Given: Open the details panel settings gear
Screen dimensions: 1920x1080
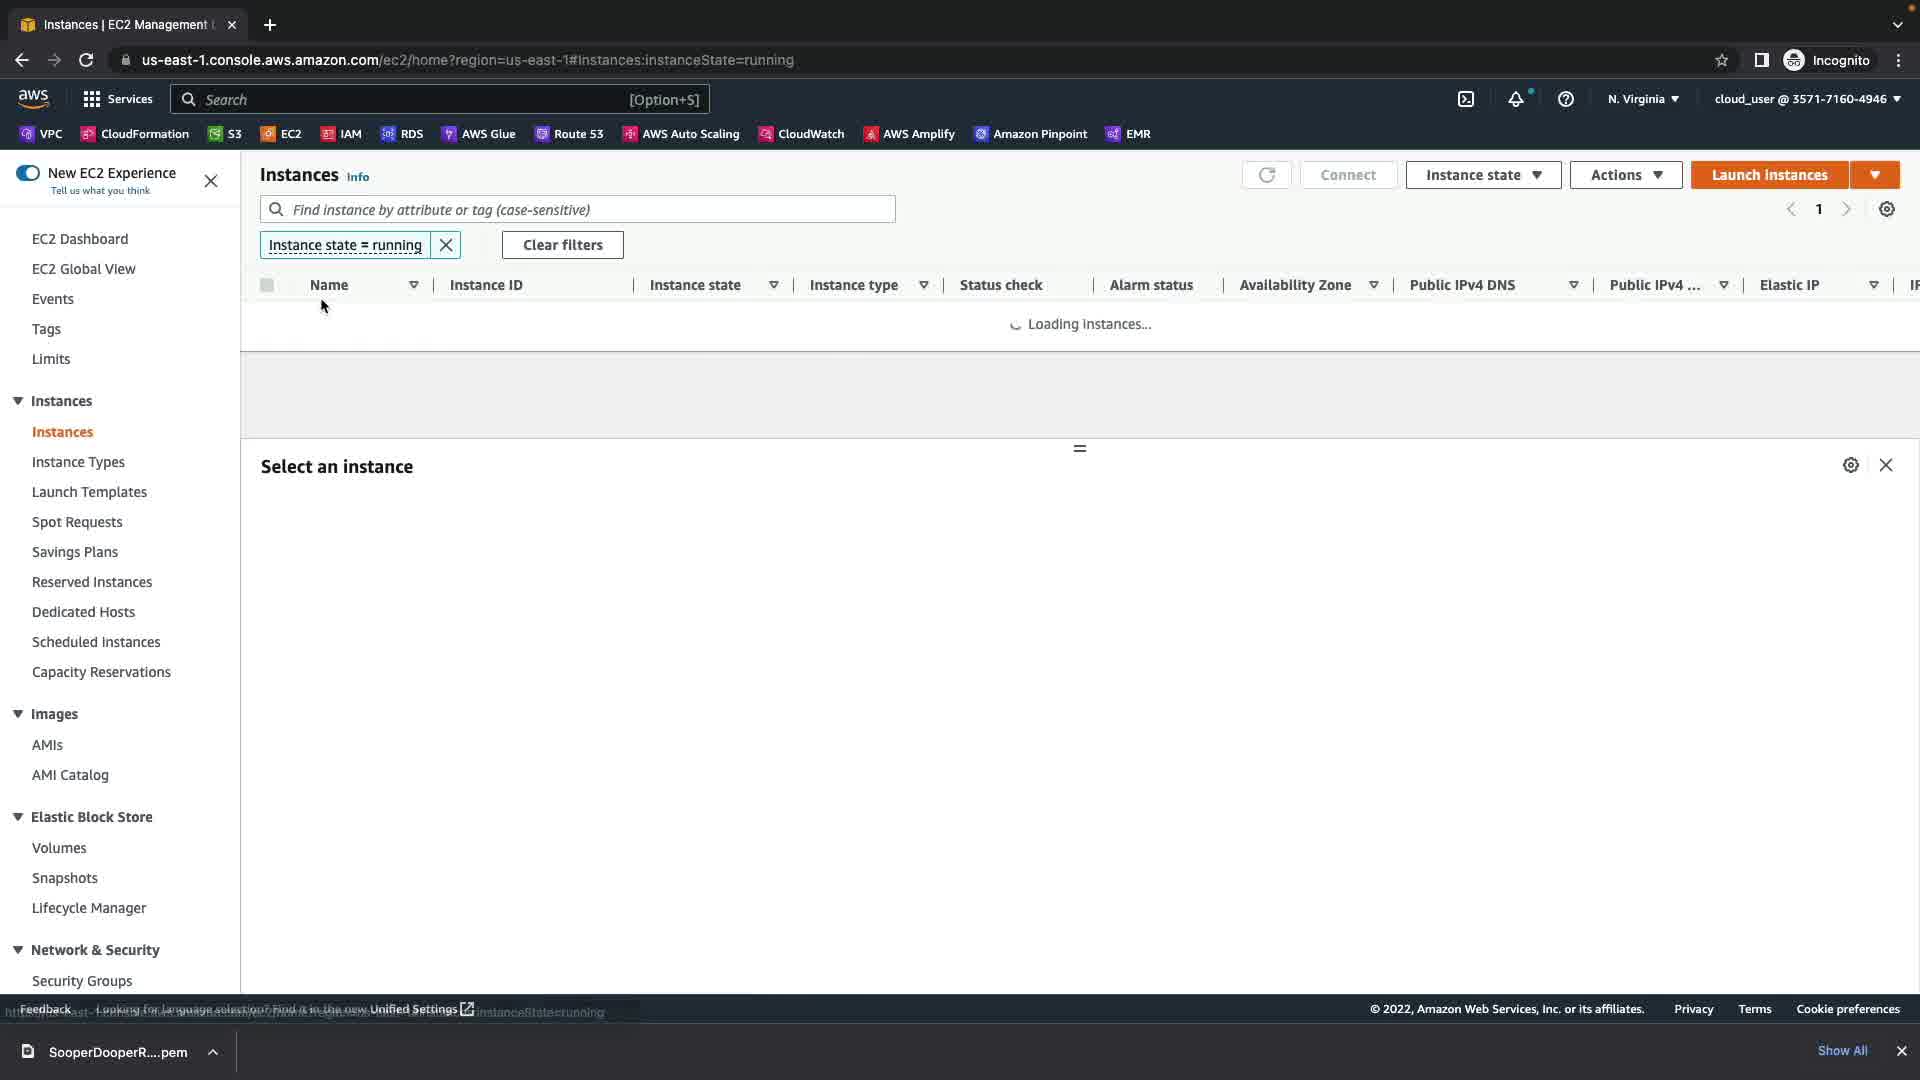Looking at the screenshot, I should pyautogui.click(x=1850, y=465).
